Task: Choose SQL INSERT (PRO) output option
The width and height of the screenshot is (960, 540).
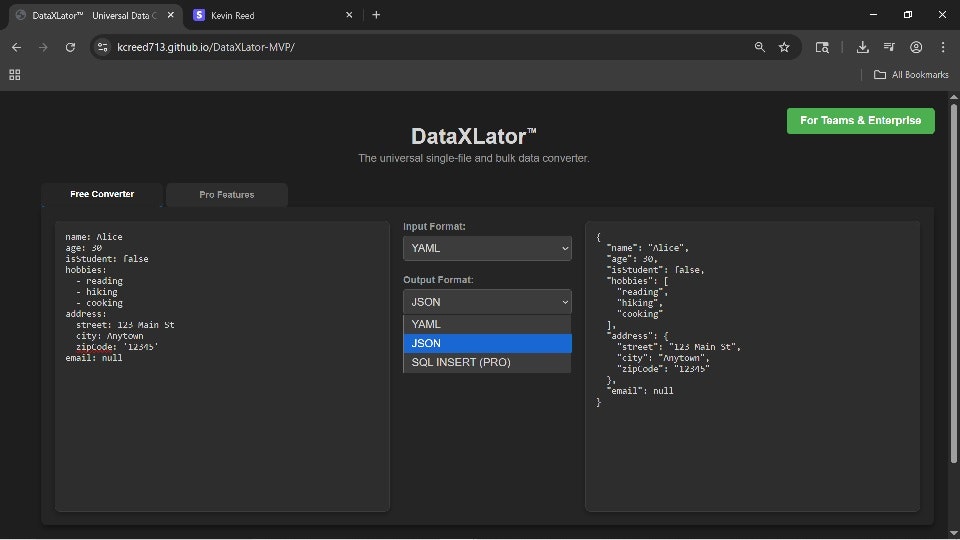Action: click(487, 362)
